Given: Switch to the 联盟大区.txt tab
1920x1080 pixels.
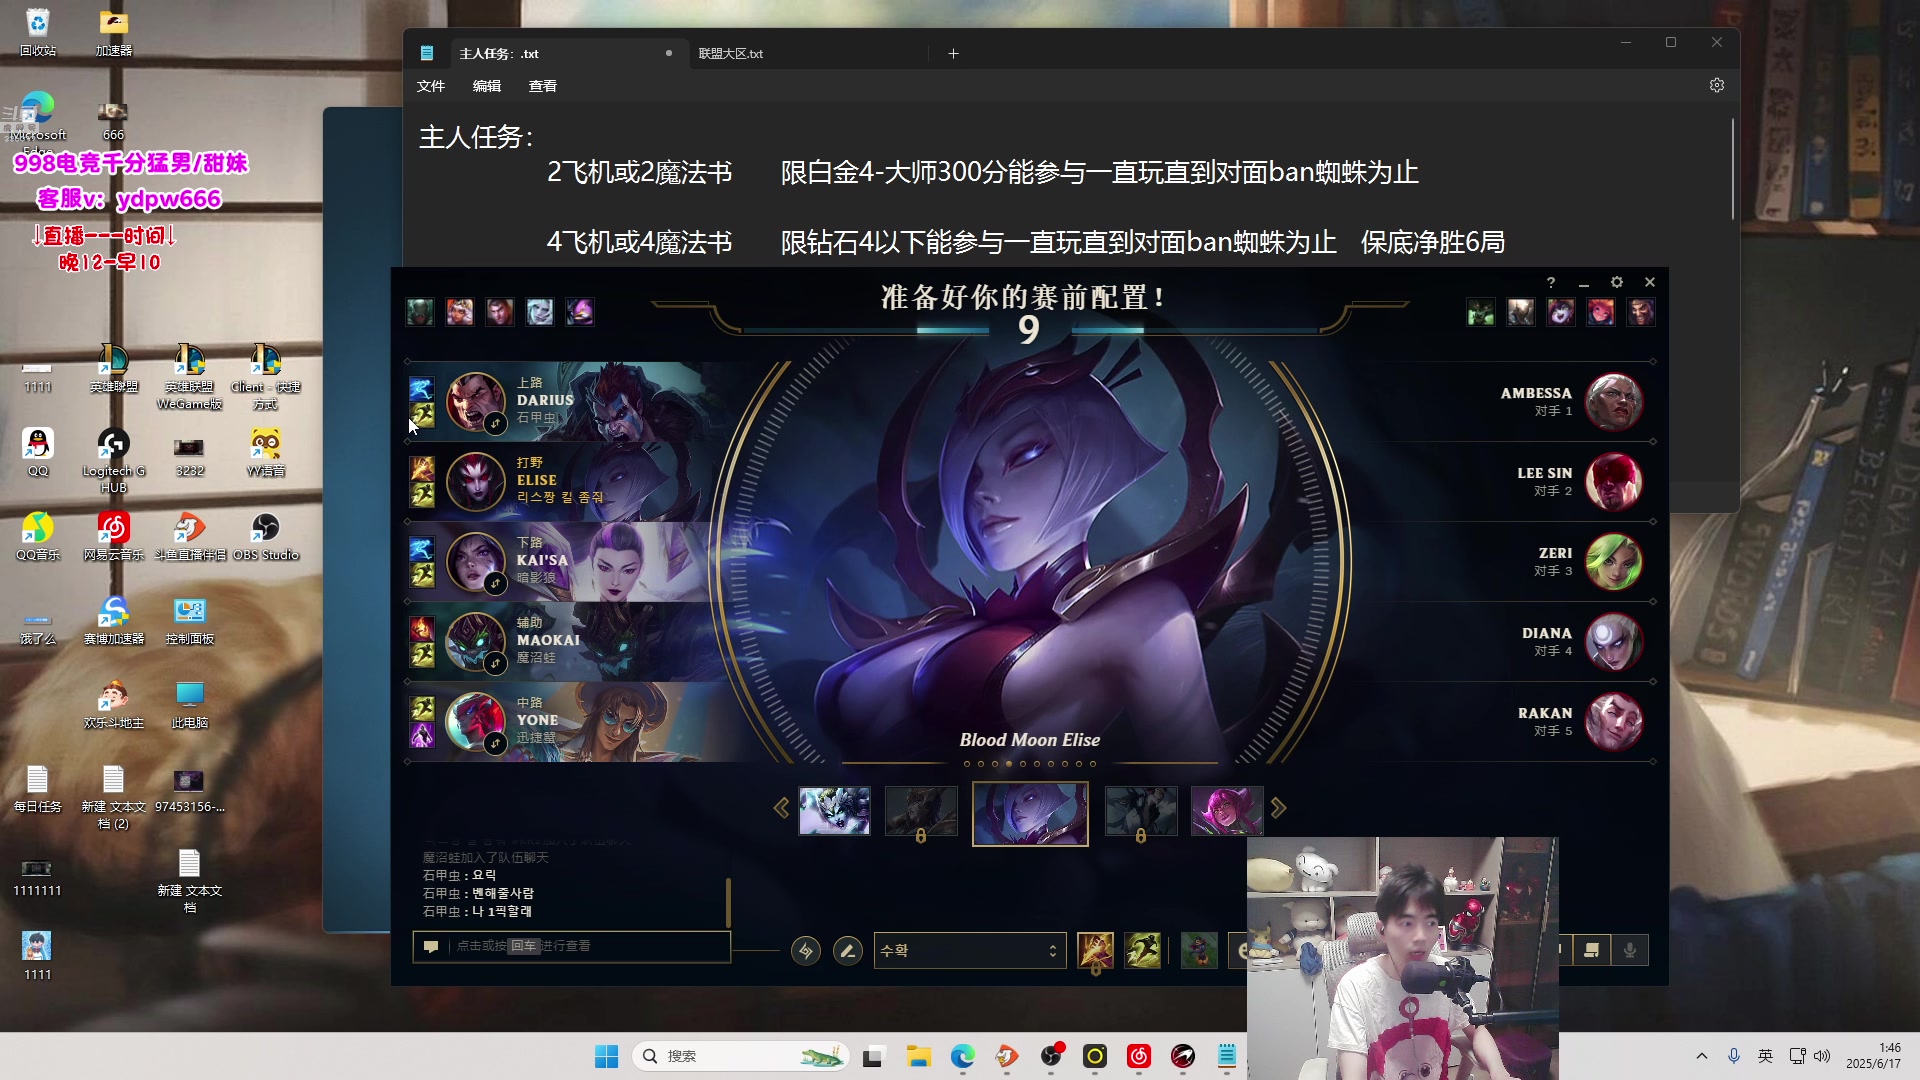Looking at the screenshot, I should pyautogui.click(x=731, y=54).
